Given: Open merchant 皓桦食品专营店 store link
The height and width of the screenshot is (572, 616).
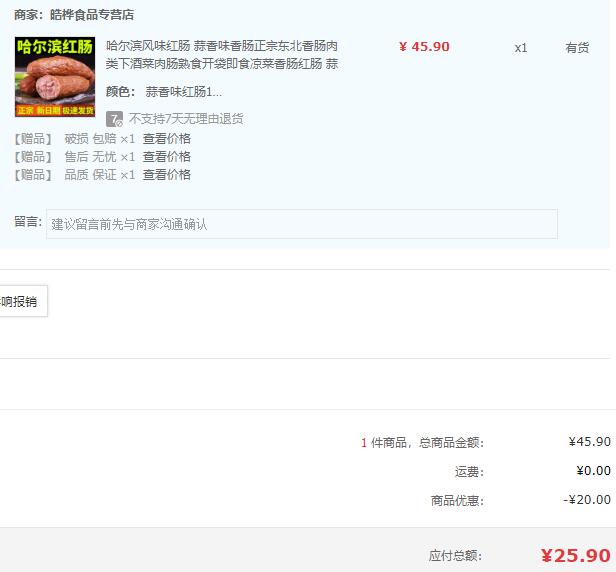Looking at the screenshot, I should point(92,15).
